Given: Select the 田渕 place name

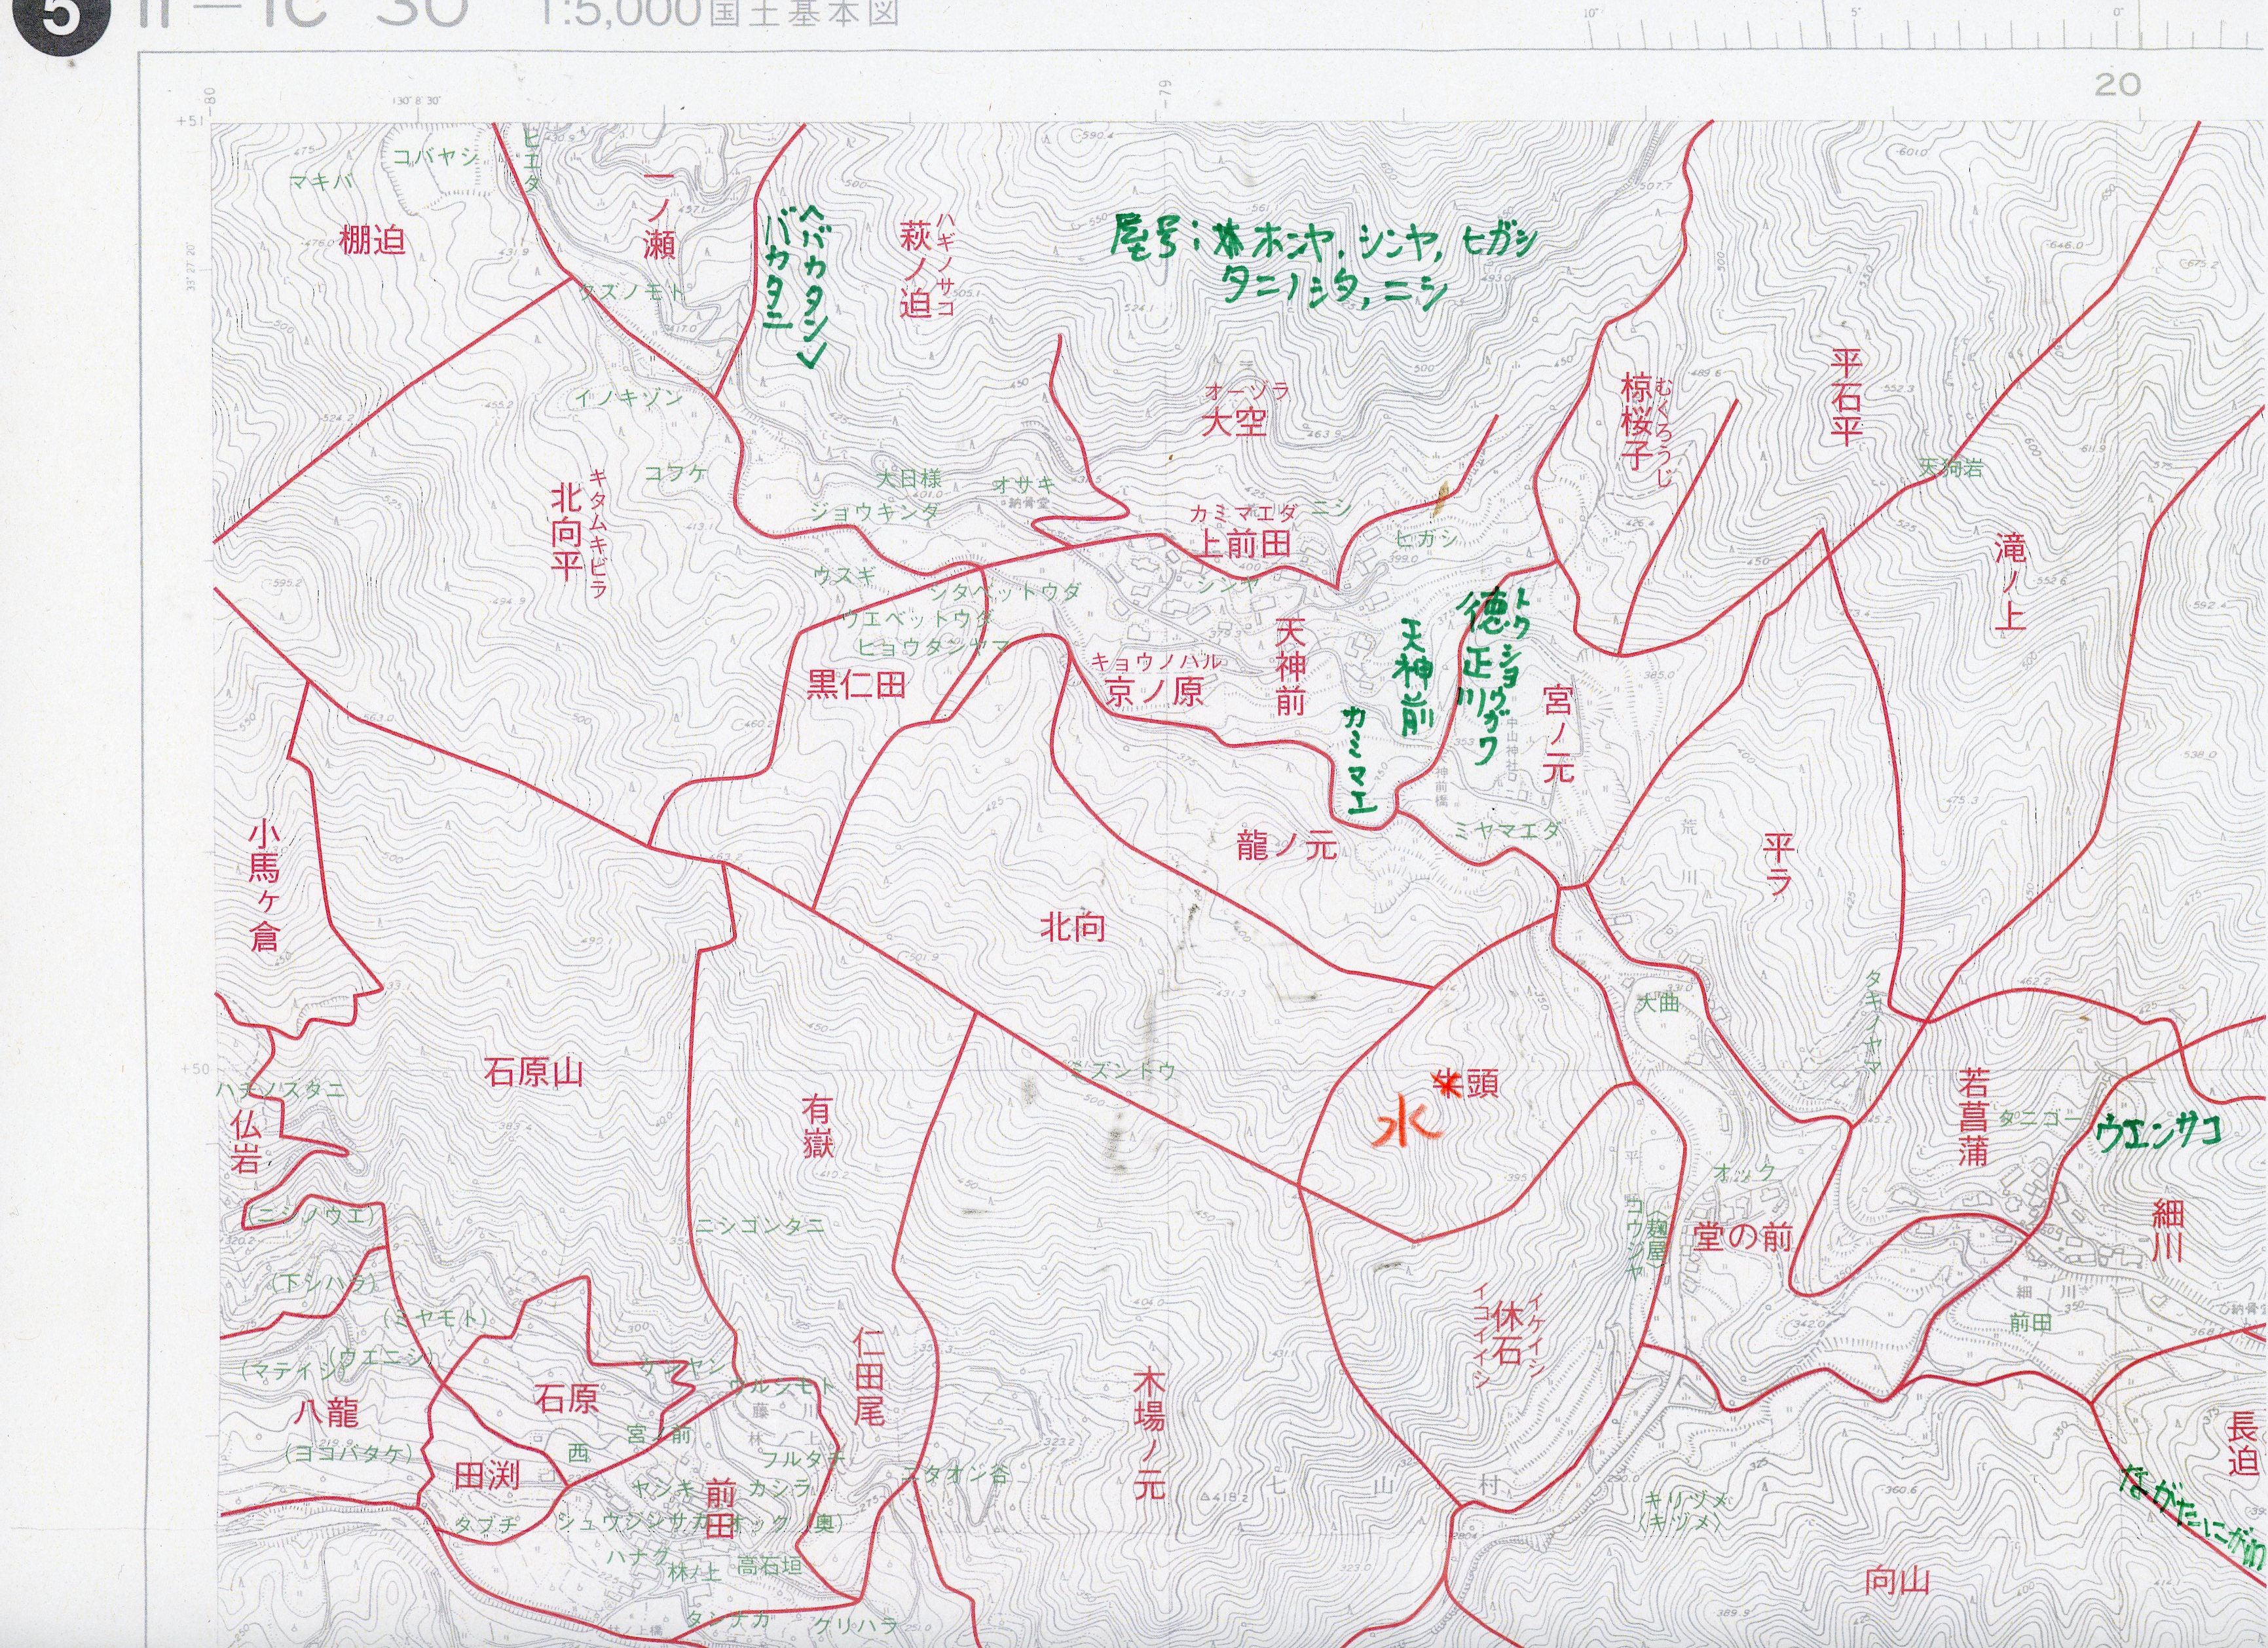Looking at the screenshot, I should [487, 1475].
